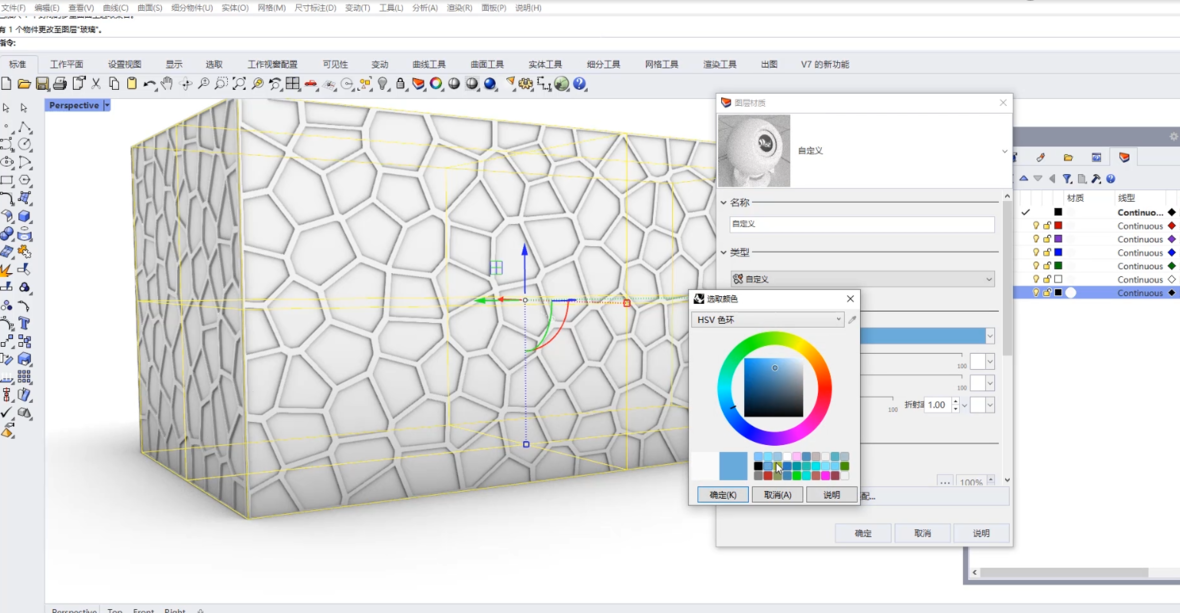The height and width of the screenshot is (613, 1180).
Task: Click 取消(A) in the color picker
Action: 777,495
